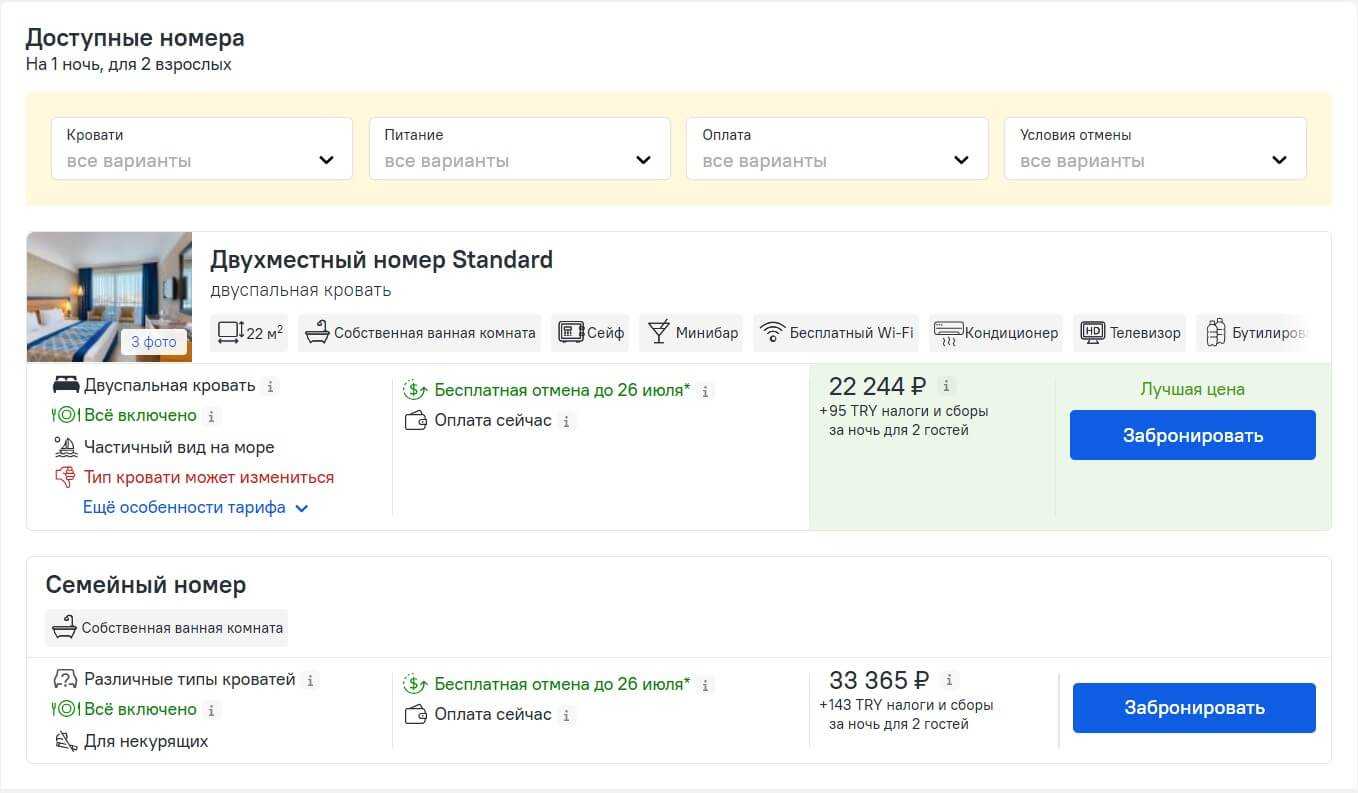Click the Двухместный номер Standard title
The height and width of the screenshot is (793, 1358).
pos(381,260)
